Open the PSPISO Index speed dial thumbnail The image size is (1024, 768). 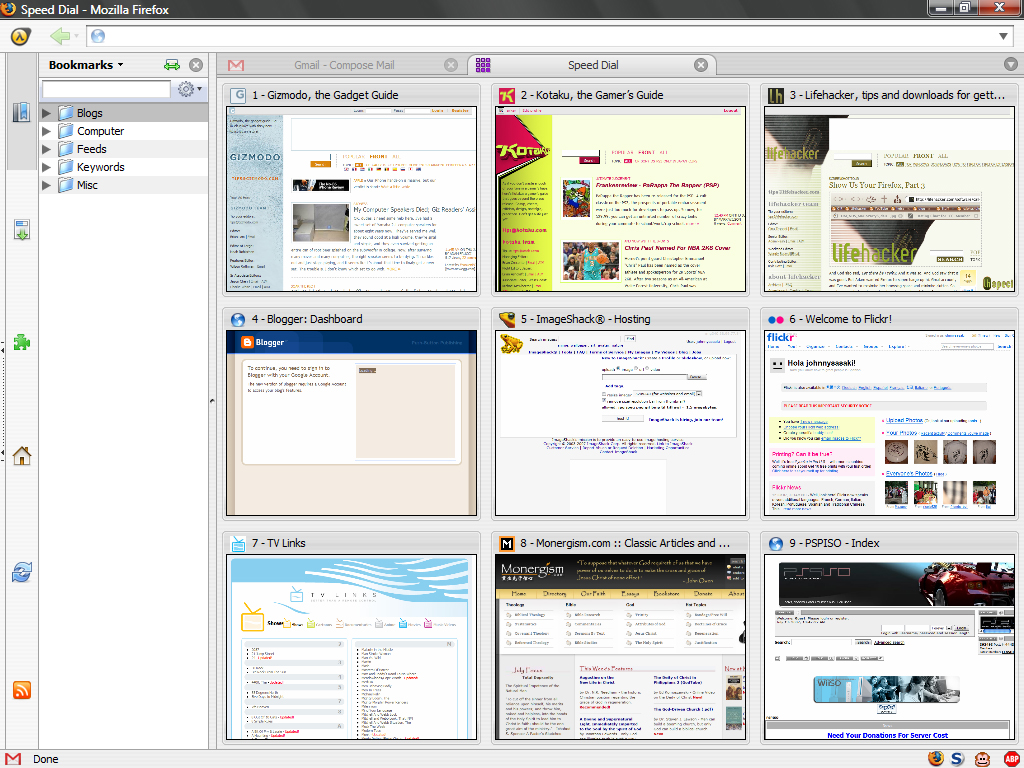coord(889,647)
